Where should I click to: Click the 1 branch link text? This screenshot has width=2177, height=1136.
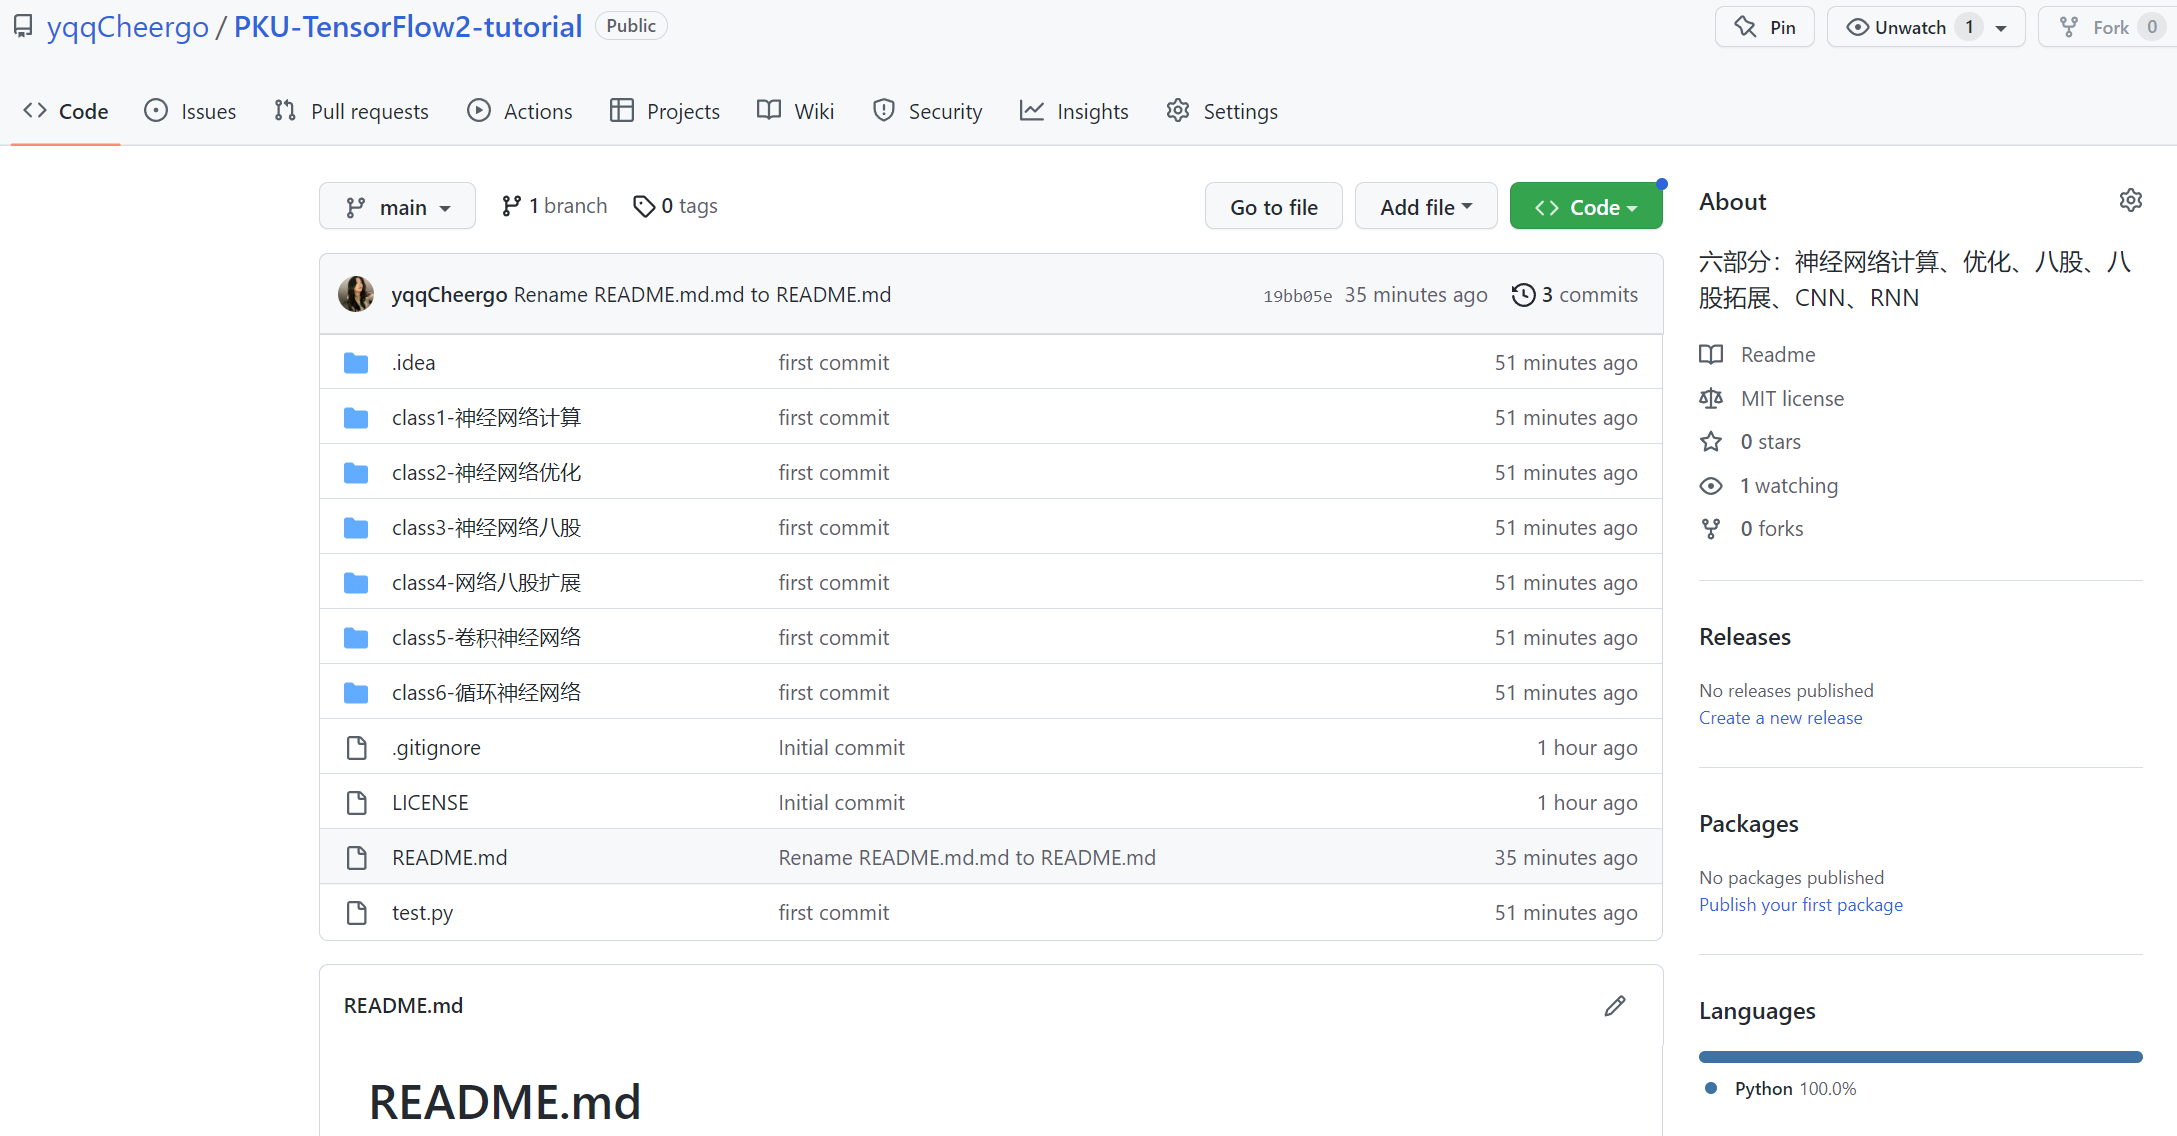pos(567,206)
